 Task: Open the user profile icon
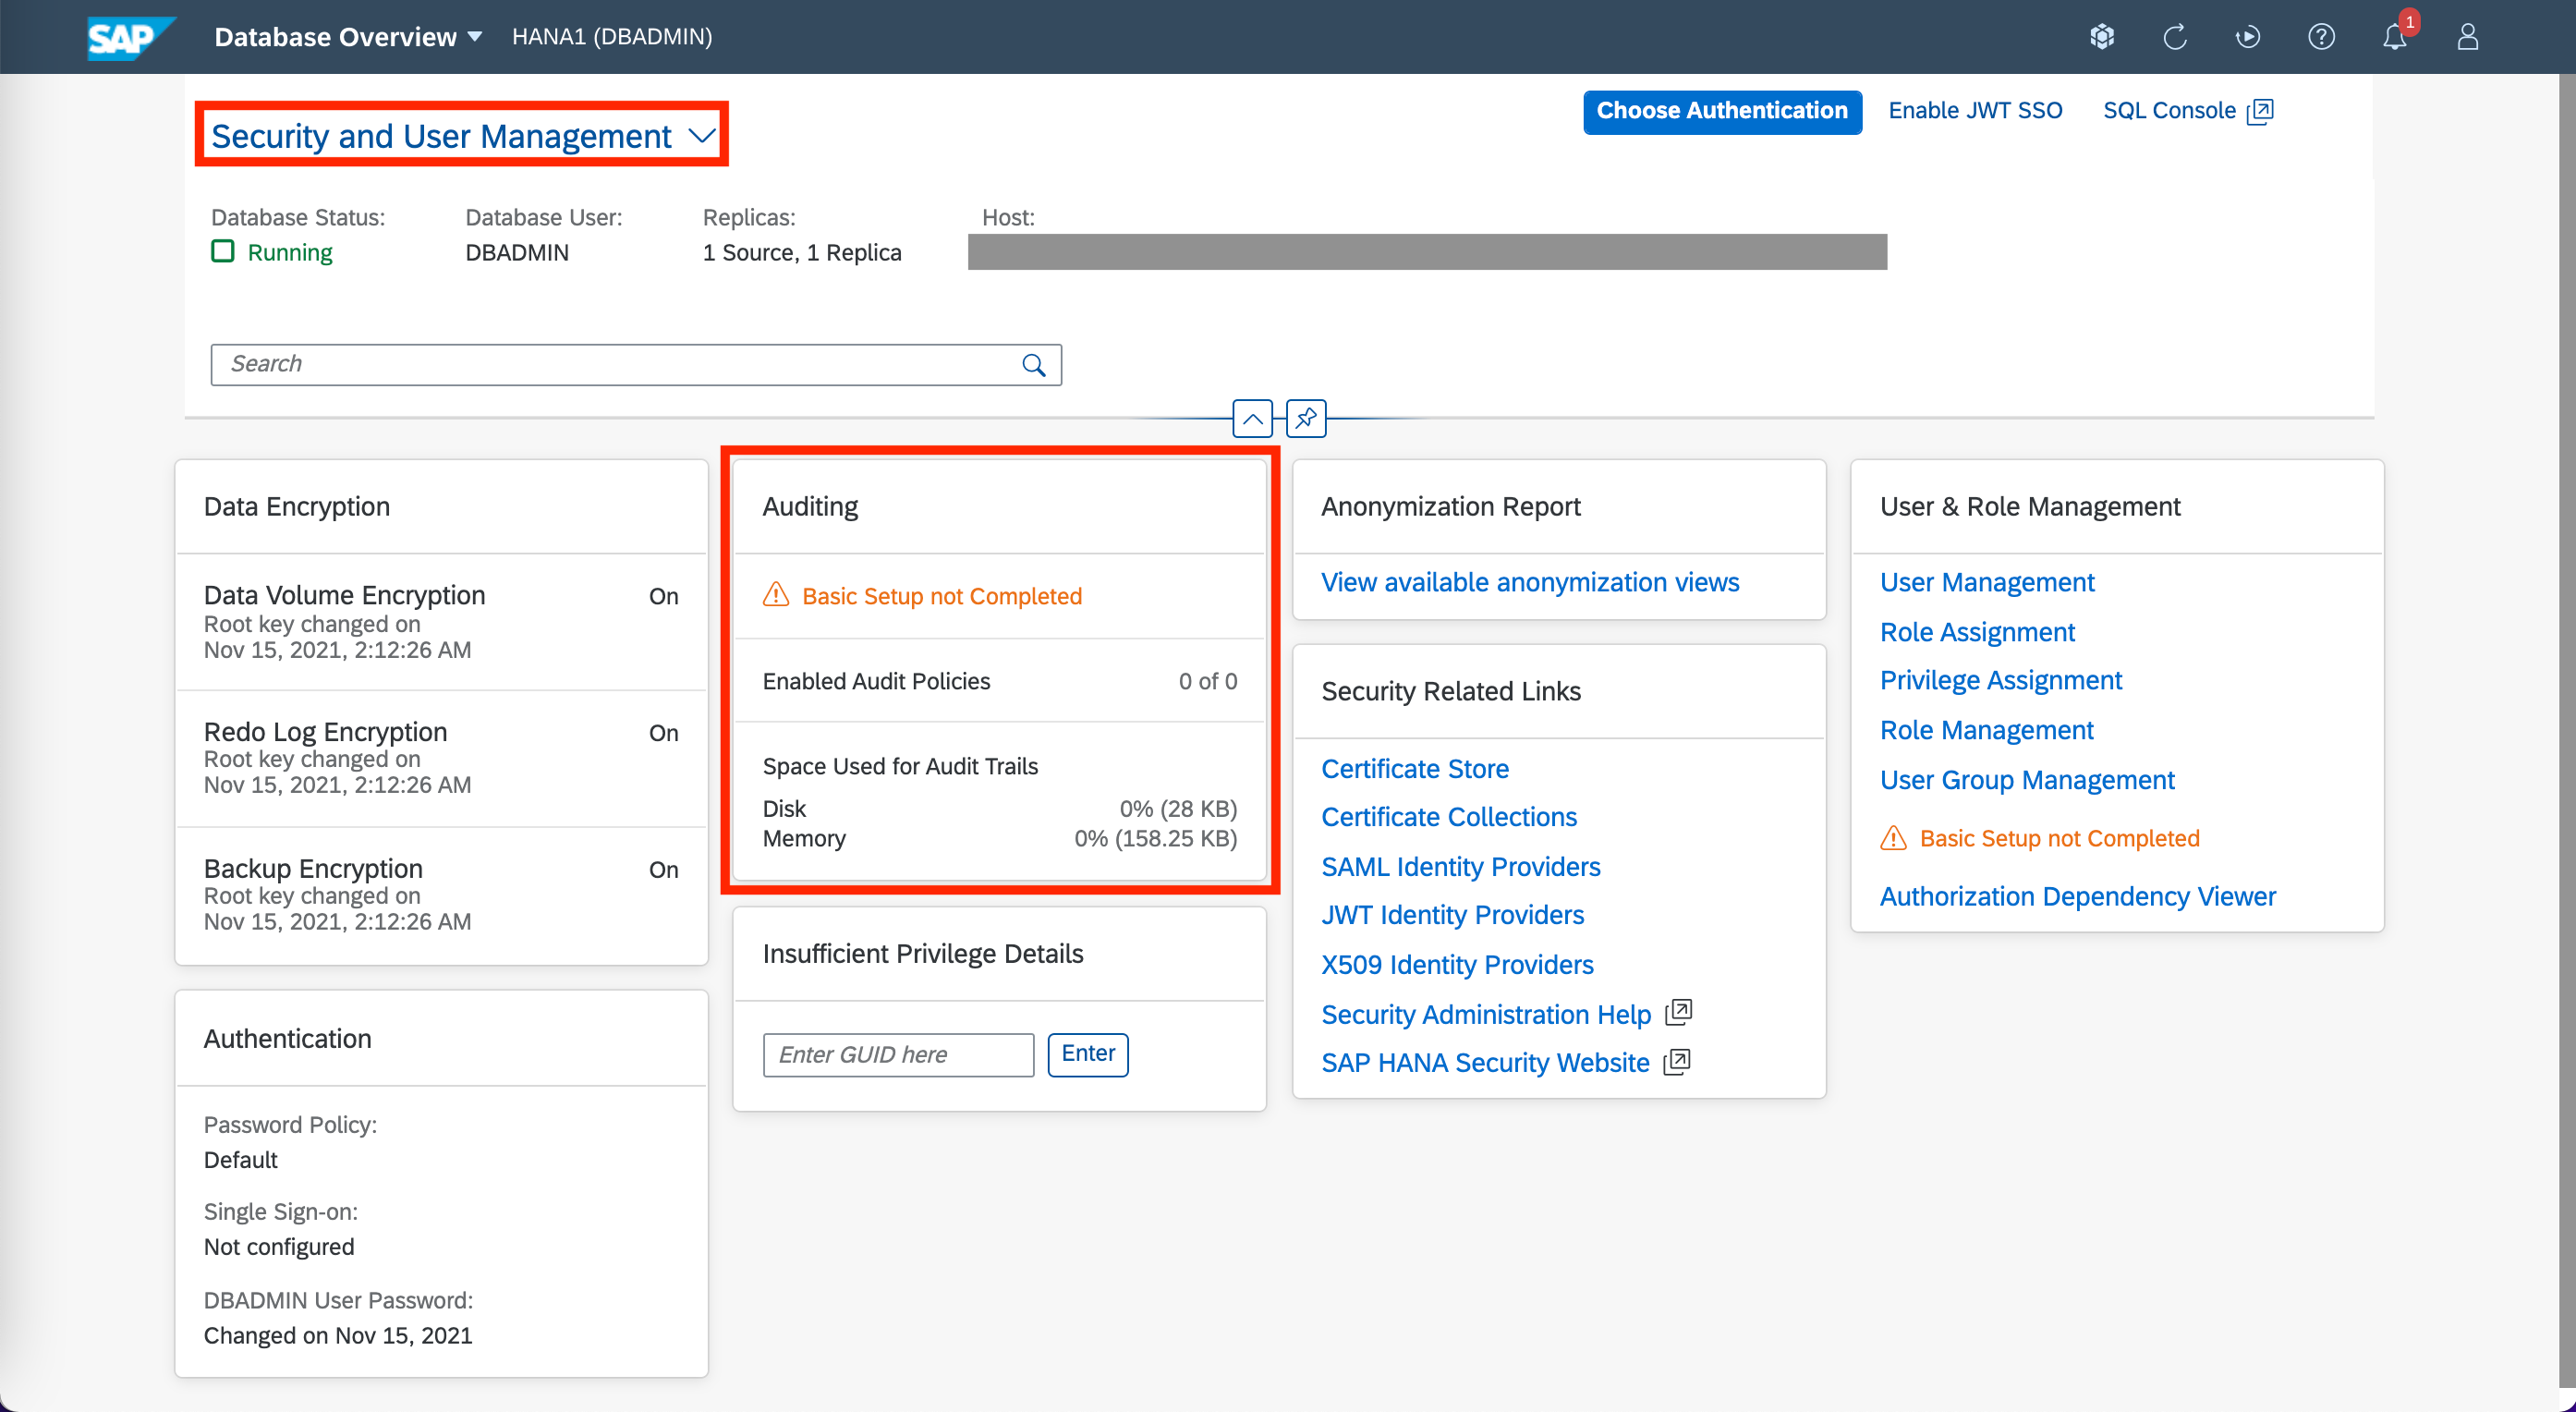click(2467, 37)
